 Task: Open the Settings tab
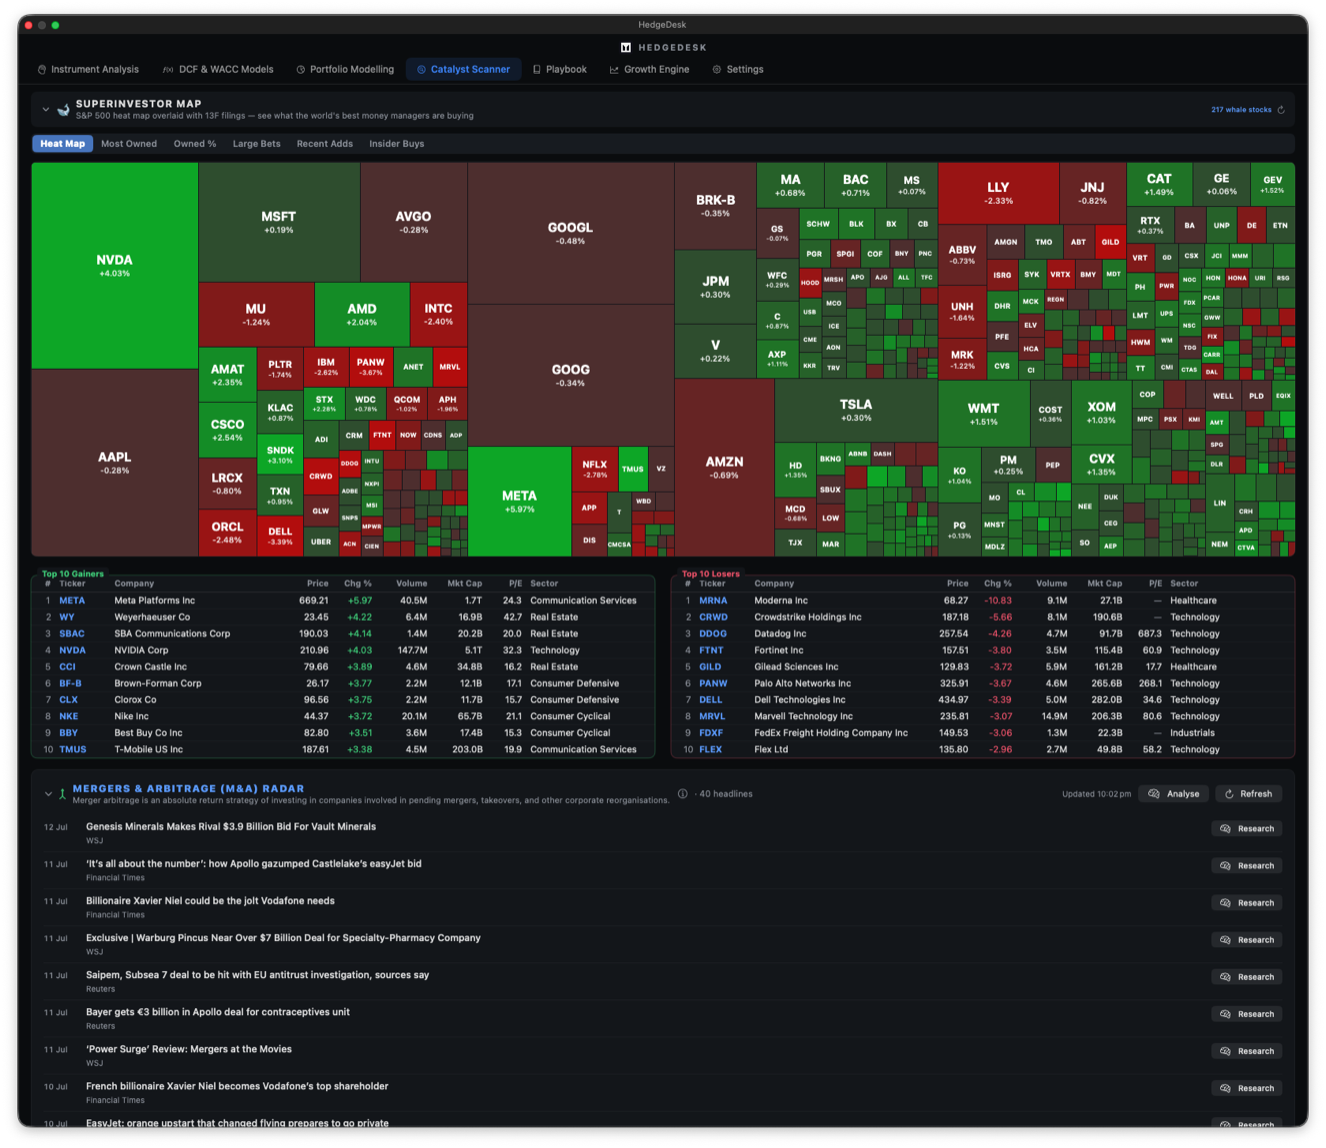(x=737, y=70)
